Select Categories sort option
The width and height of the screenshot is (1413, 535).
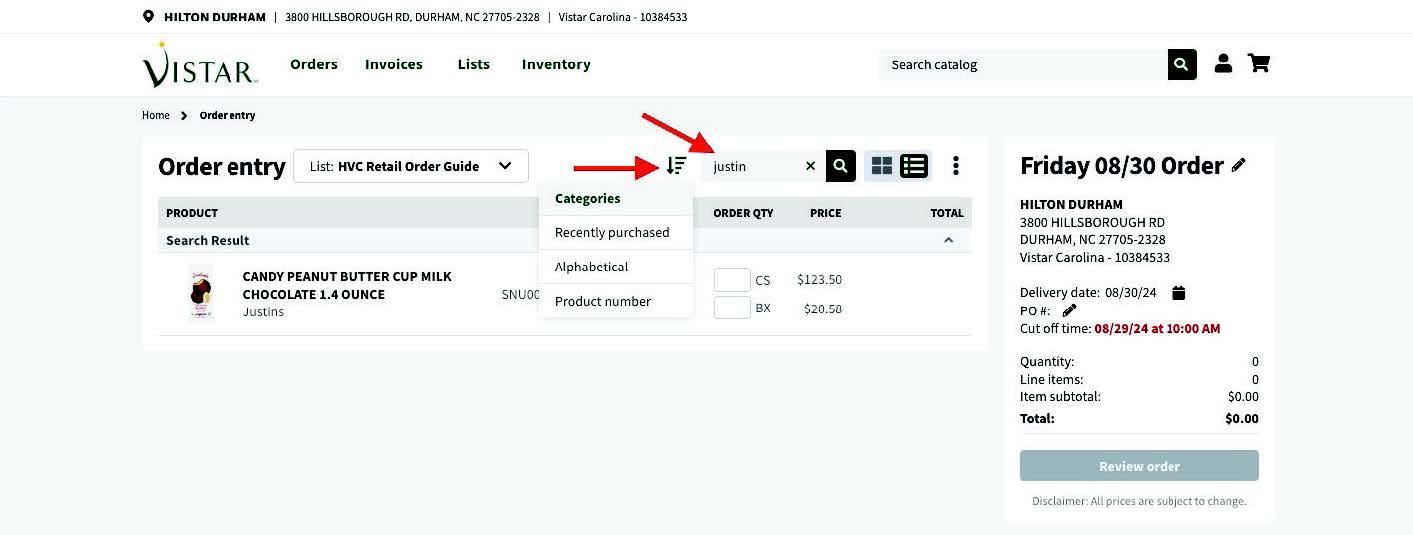point(616,198)
